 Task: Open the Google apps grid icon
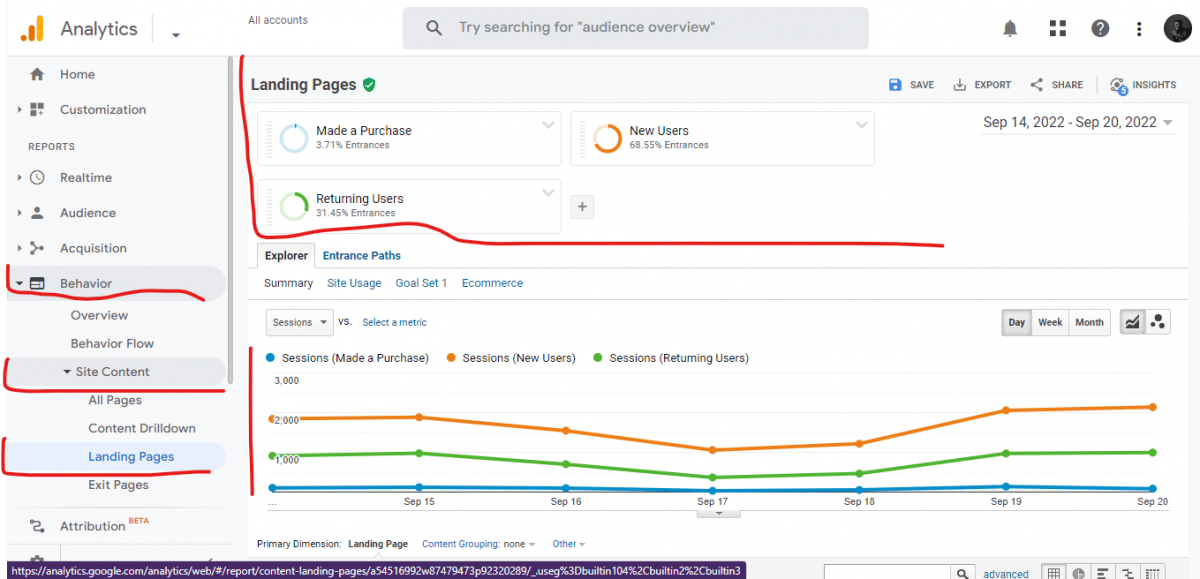point(1058,28)
